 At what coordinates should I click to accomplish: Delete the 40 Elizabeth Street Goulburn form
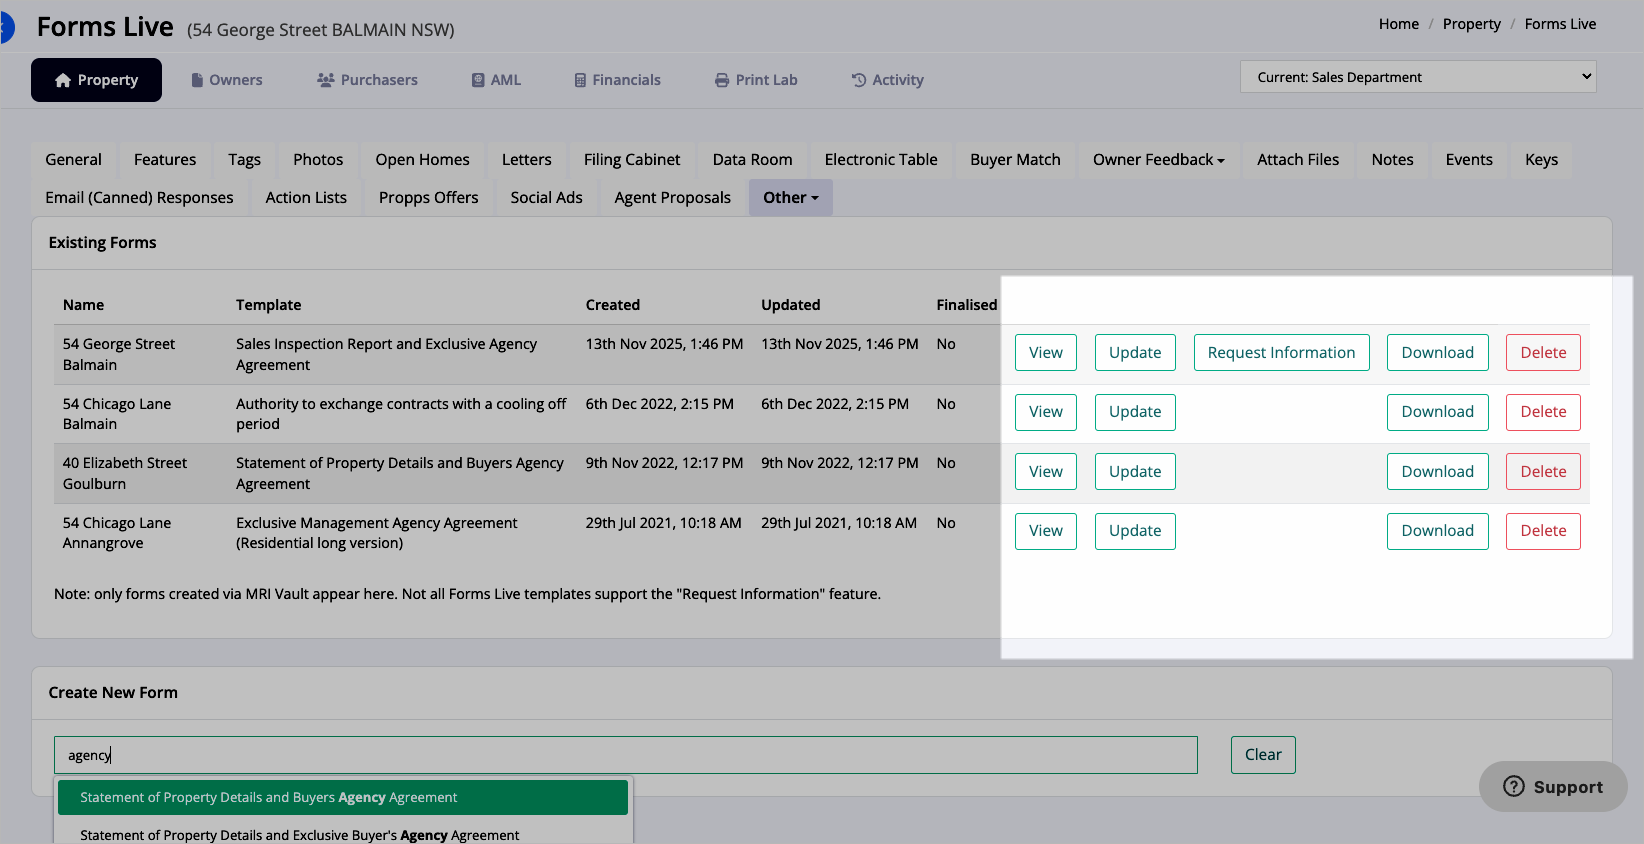(1543, 472)
